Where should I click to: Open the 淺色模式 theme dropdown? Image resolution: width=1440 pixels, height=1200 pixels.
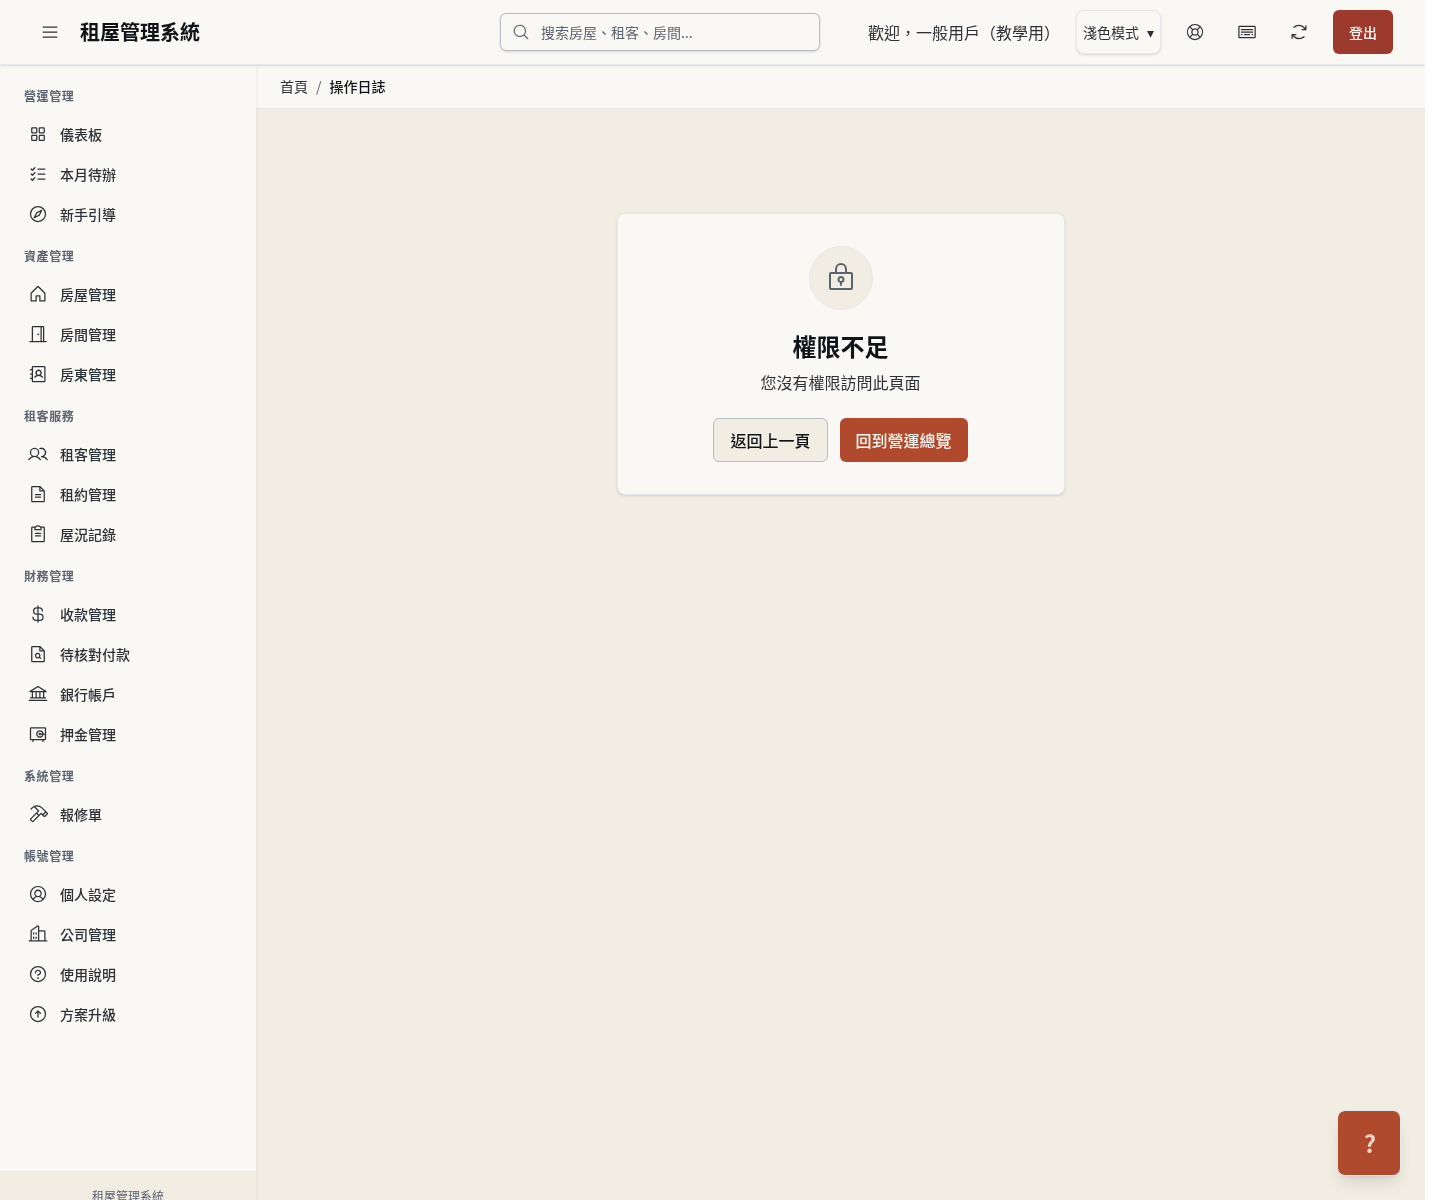[1118, 33]
